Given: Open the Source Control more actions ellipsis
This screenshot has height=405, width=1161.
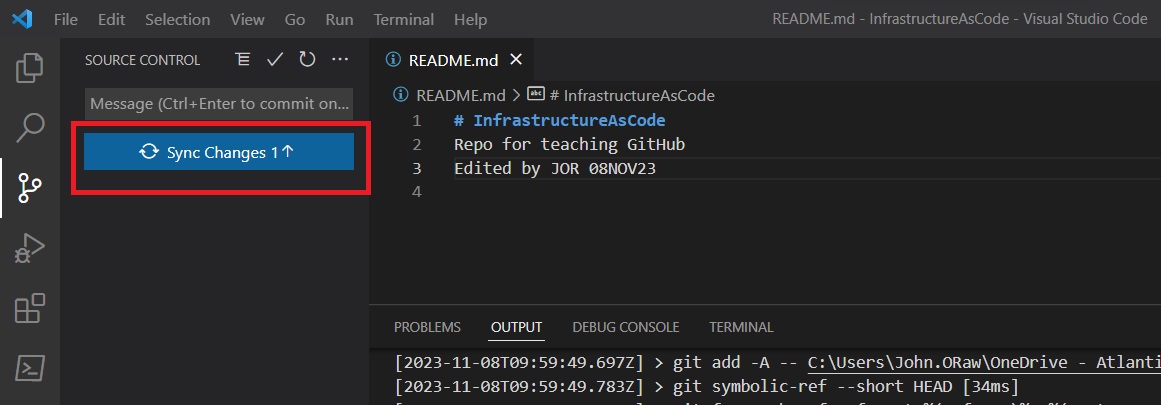Looking at the screenshot, I should click(x=340, y=60).
